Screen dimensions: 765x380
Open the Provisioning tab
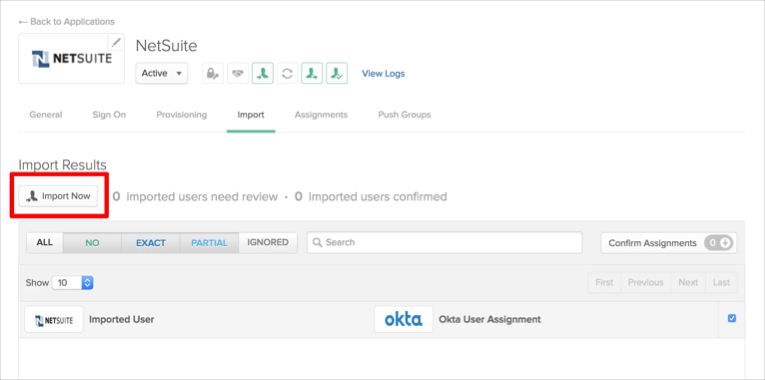(181, 115)
